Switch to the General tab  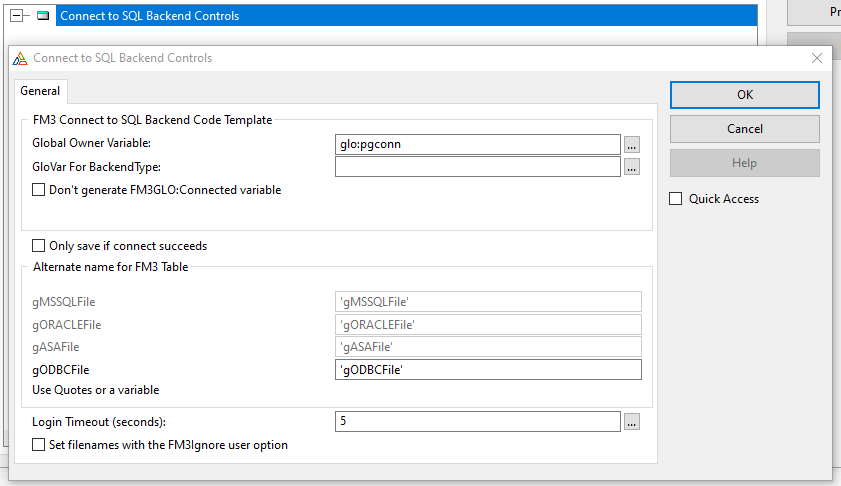40,91
